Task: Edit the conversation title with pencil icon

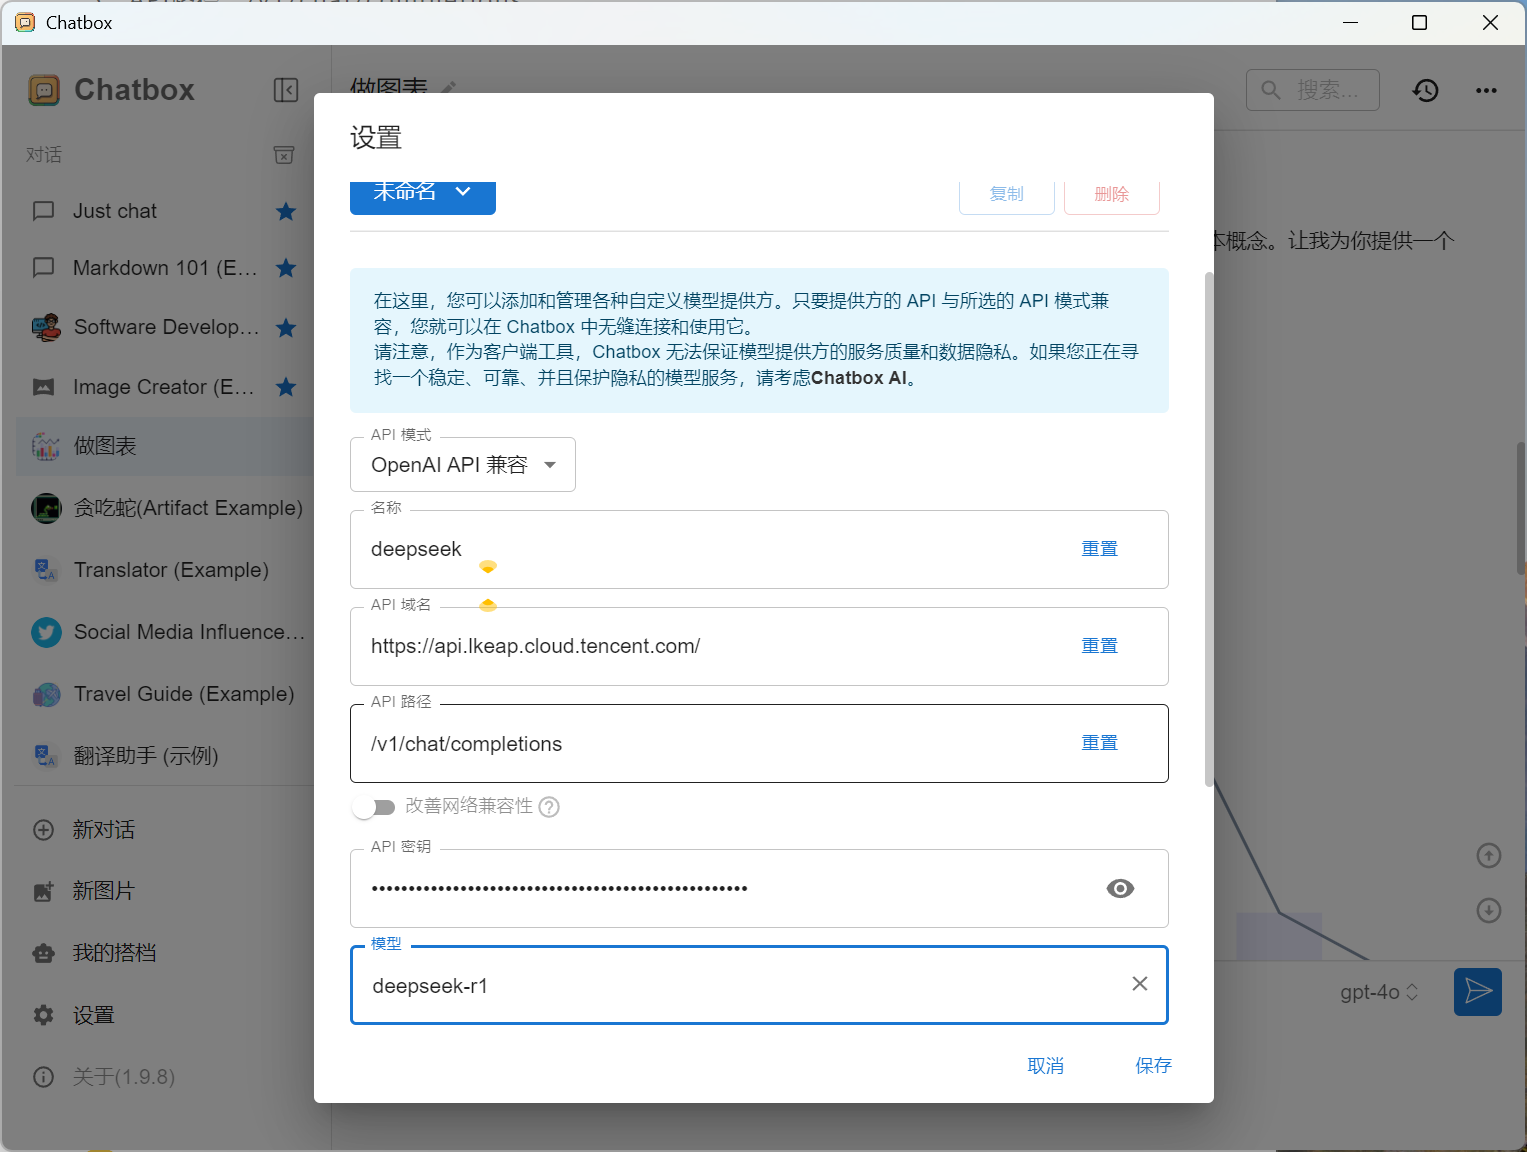Action: [449, 87]
